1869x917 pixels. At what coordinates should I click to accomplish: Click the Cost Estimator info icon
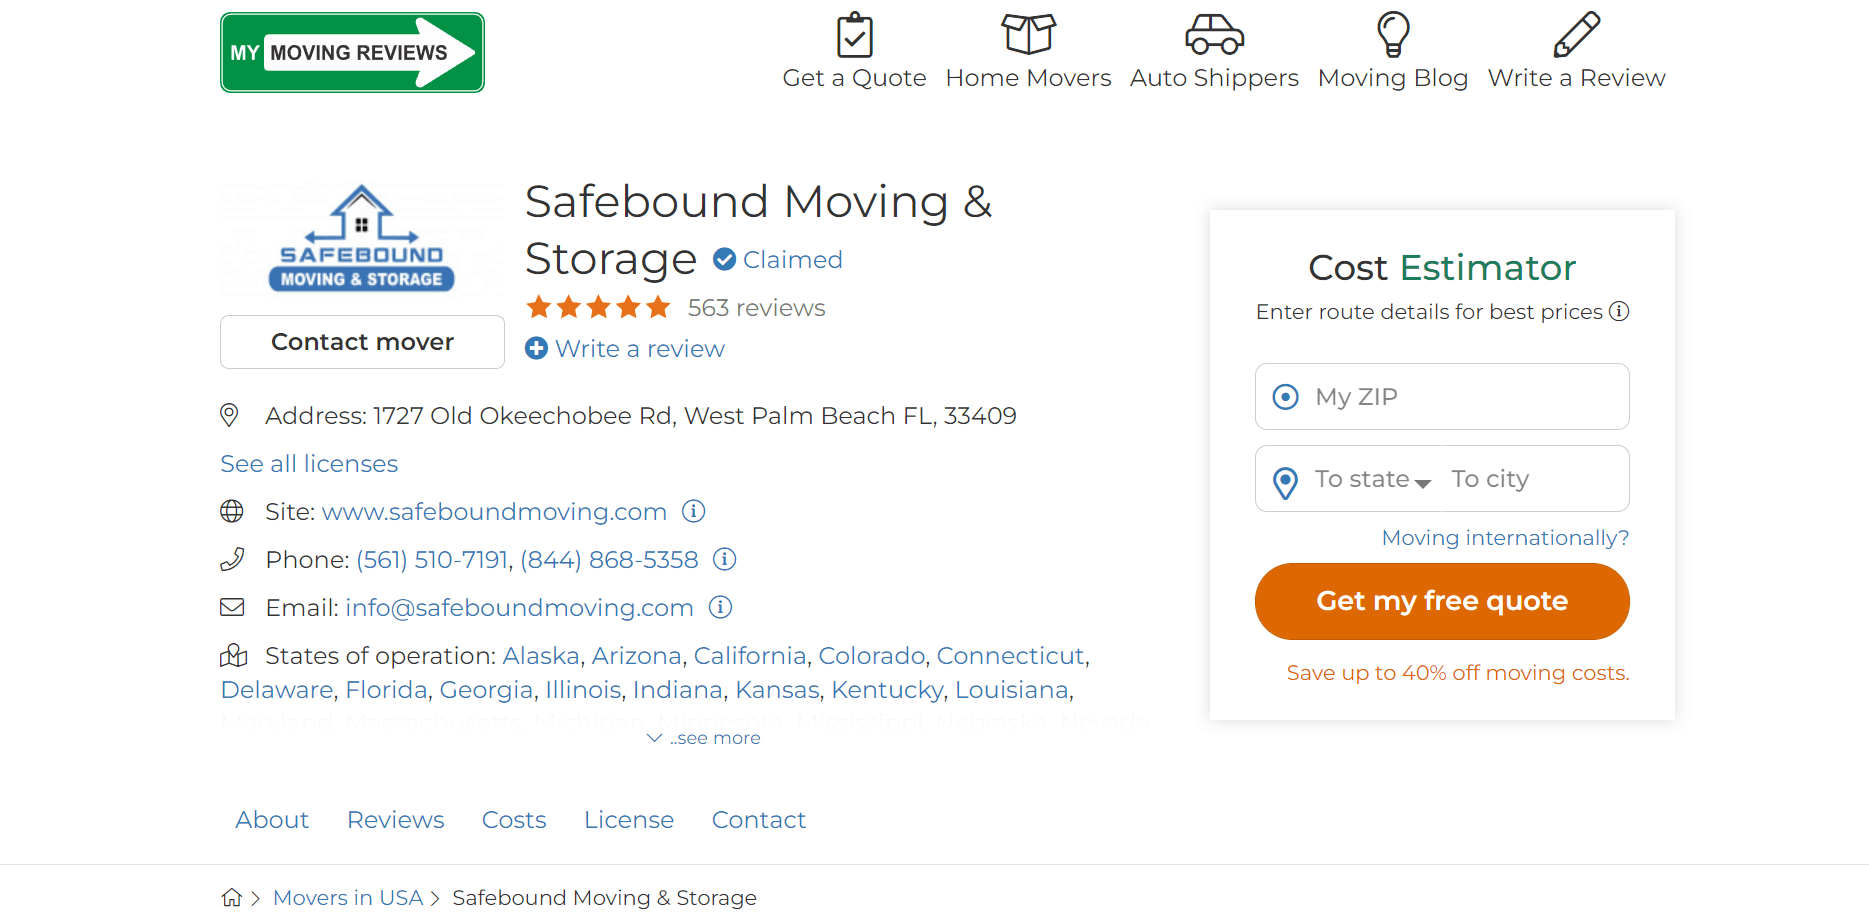click(1619, 311)
